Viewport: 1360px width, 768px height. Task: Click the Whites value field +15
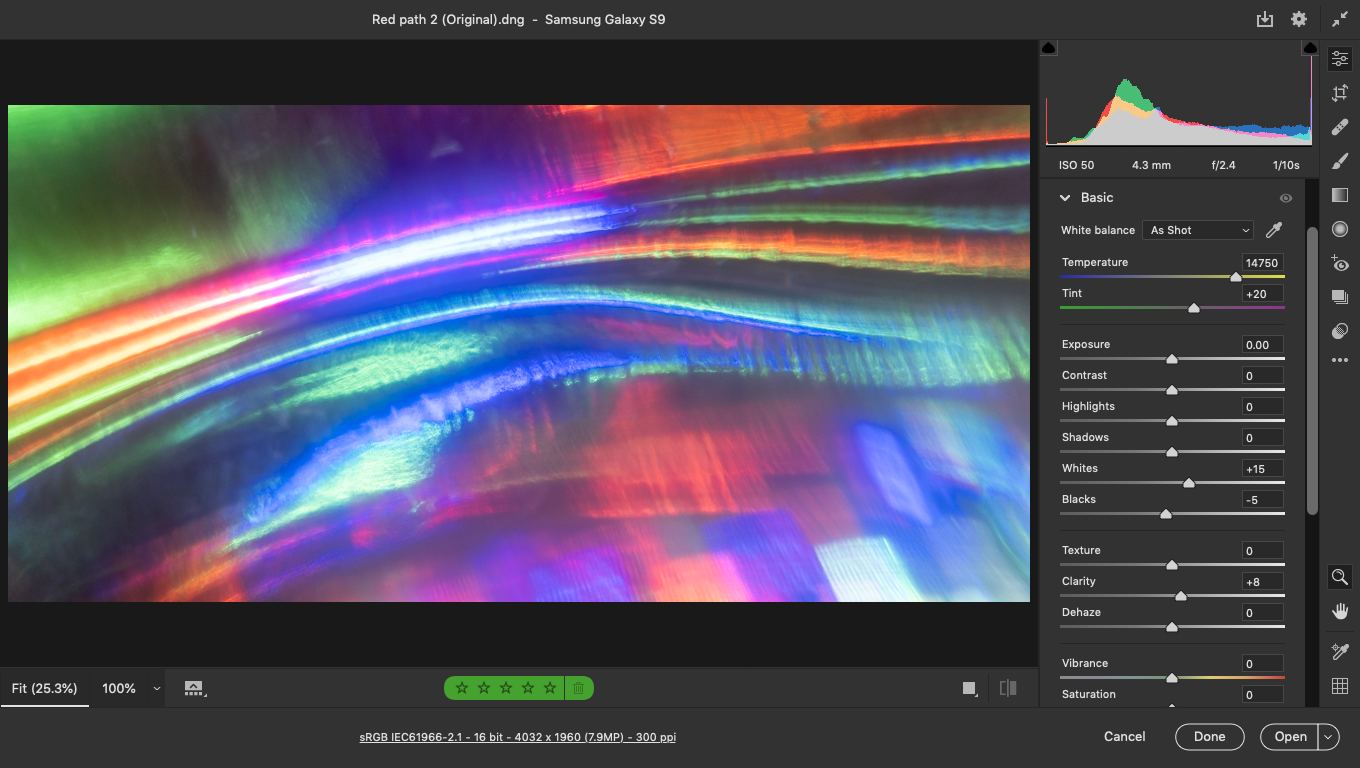click(x=1262, y=469)
